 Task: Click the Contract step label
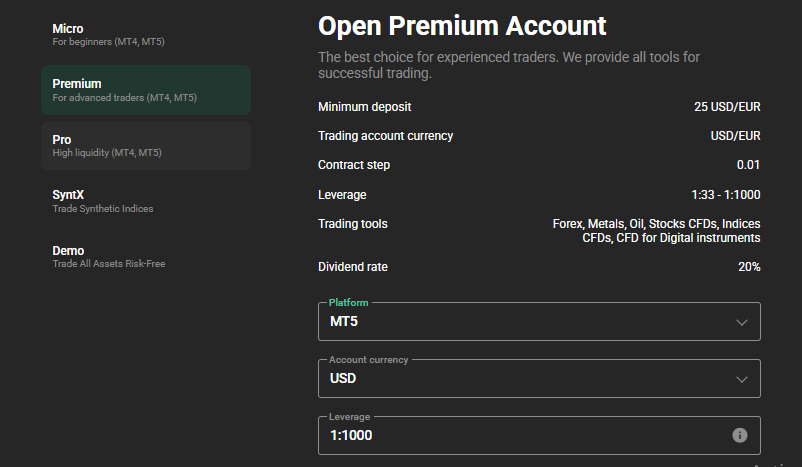(354, 165)
